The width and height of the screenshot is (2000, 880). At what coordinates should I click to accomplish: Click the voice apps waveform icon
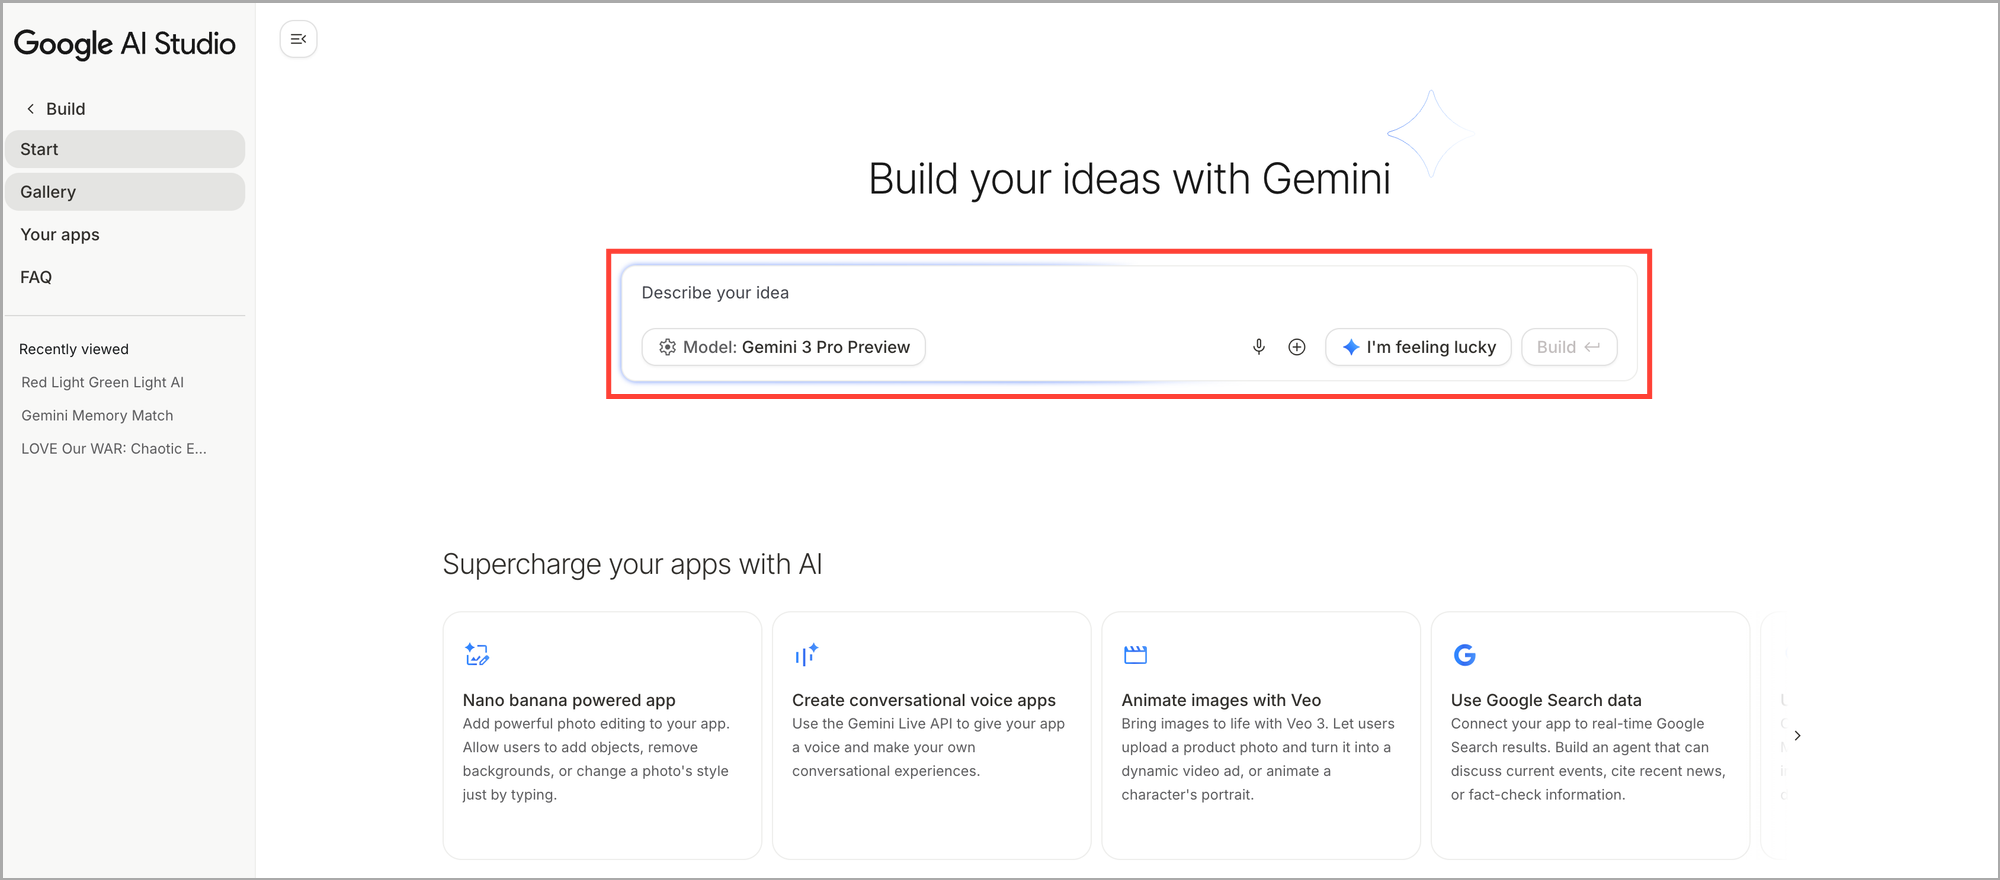point(806,655)
